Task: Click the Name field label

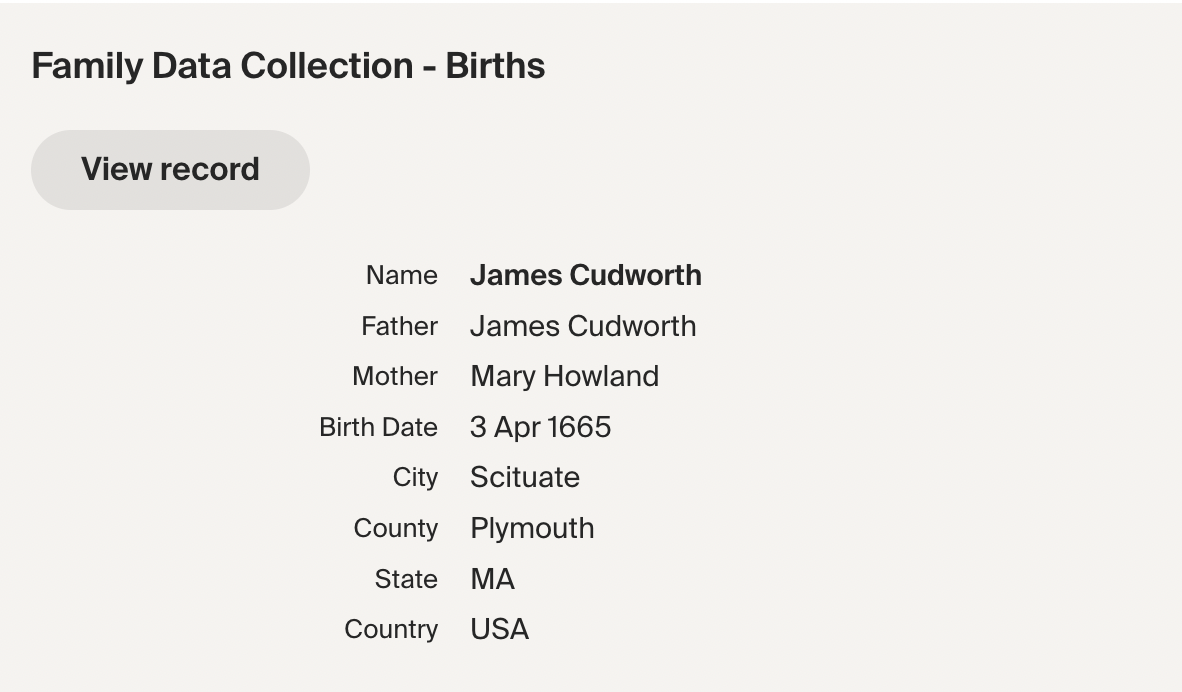Action: (401, 275)
